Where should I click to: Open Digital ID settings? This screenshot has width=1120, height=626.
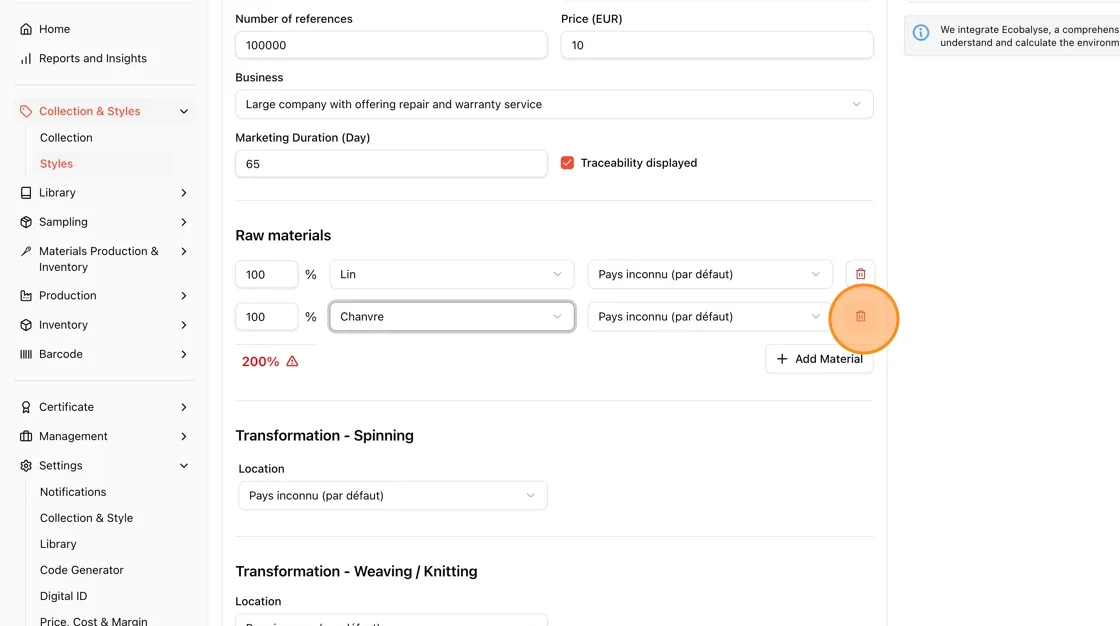click(x=64, y=596)
